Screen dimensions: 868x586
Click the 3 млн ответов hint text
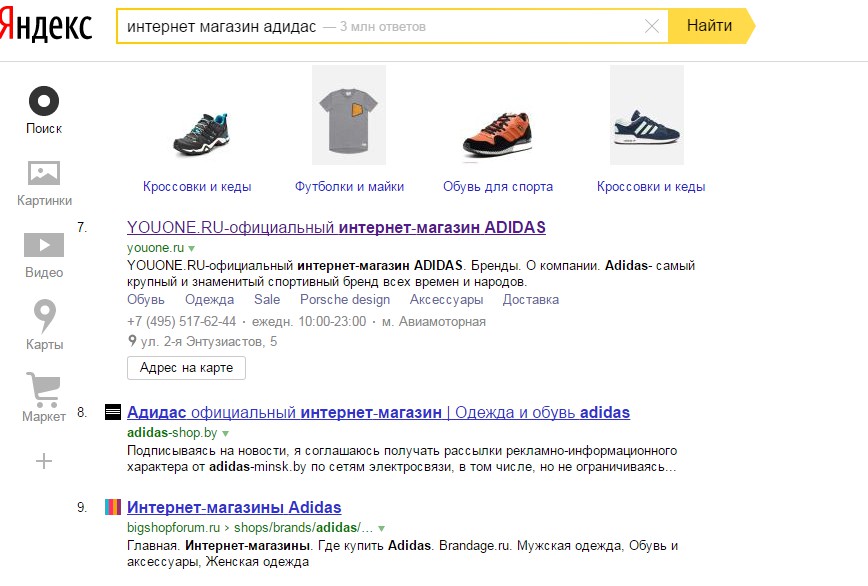[383, 27]
